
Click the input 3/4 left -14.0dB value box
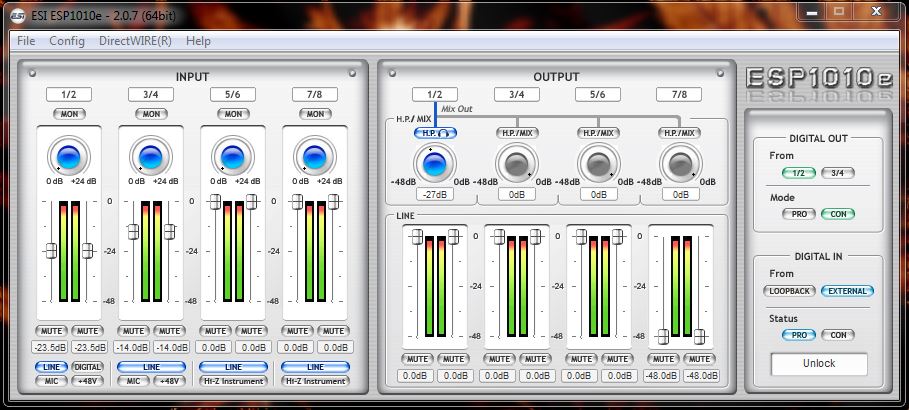pos(133,347)
